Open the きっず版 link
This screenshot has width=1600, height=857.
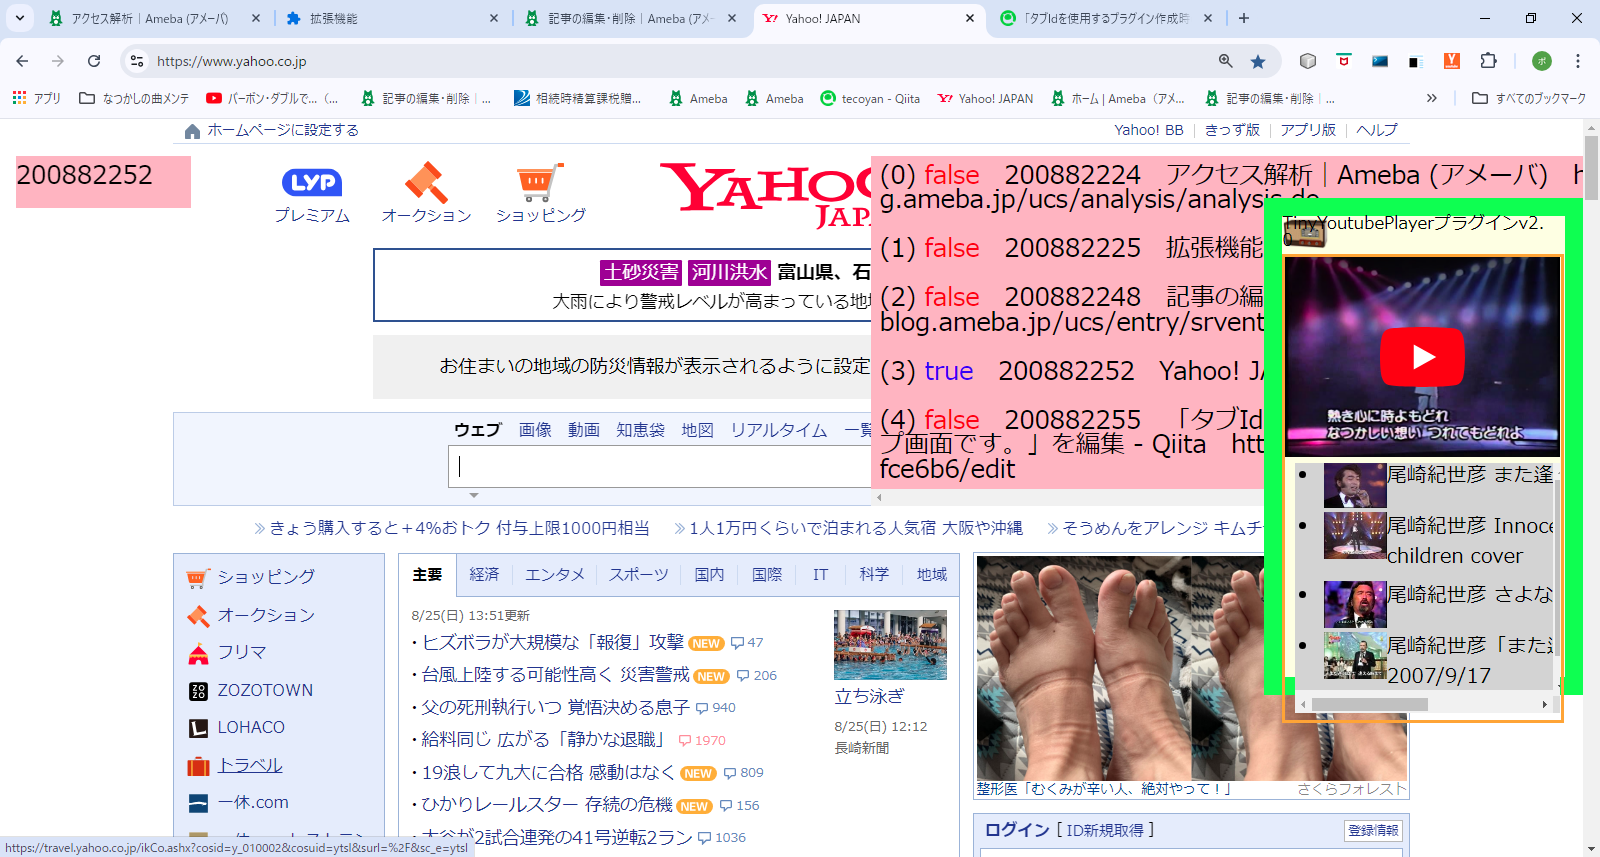[1232, 130]
